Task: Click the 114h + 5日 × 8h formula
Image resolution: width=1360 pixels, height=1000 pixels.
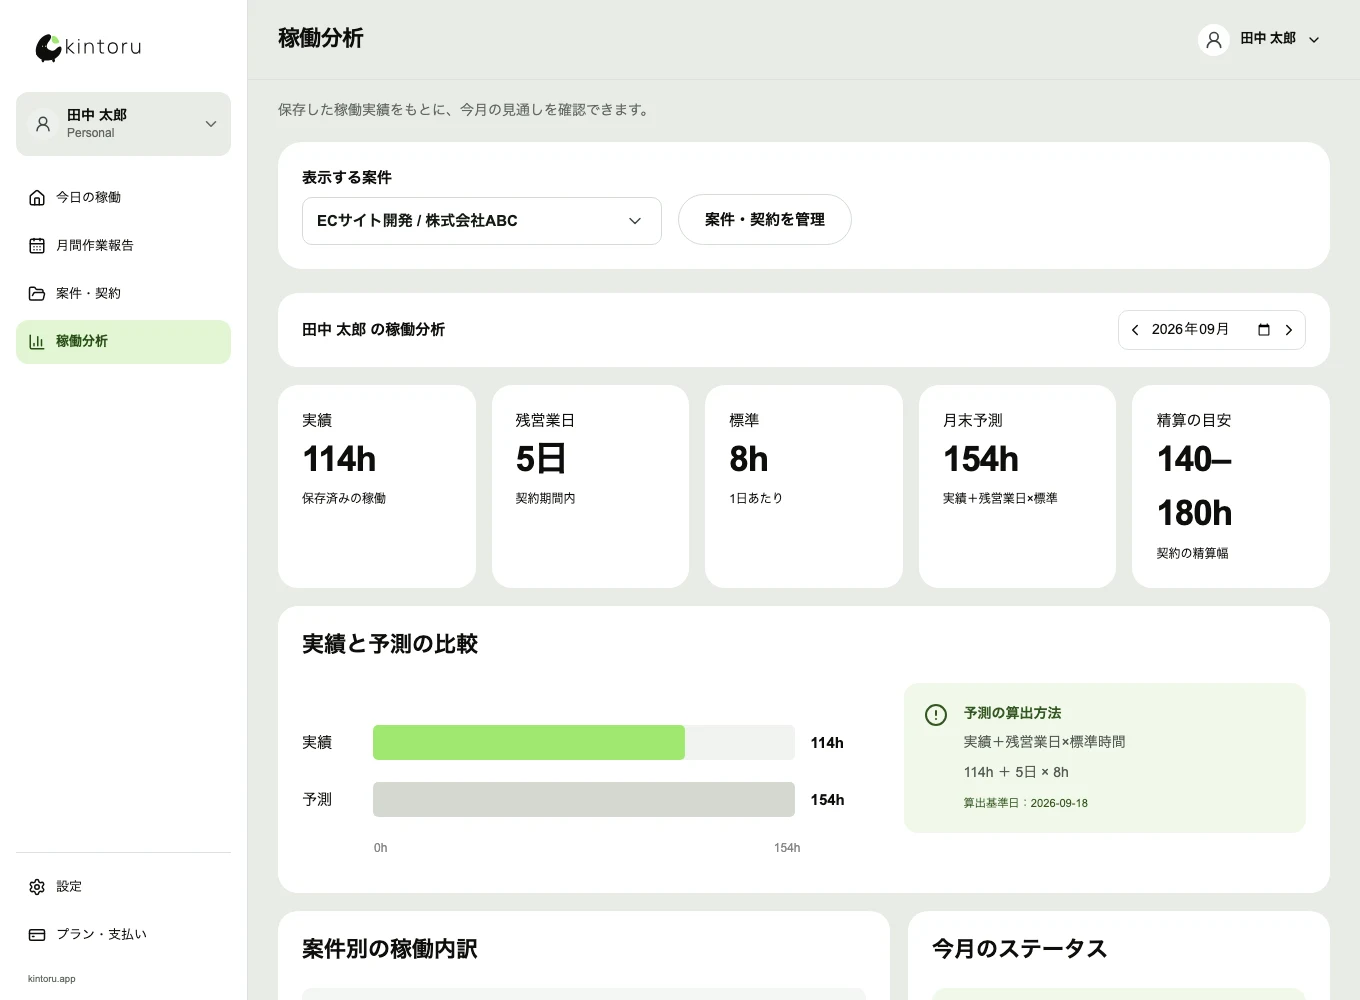Action: tap(1016, 772)
